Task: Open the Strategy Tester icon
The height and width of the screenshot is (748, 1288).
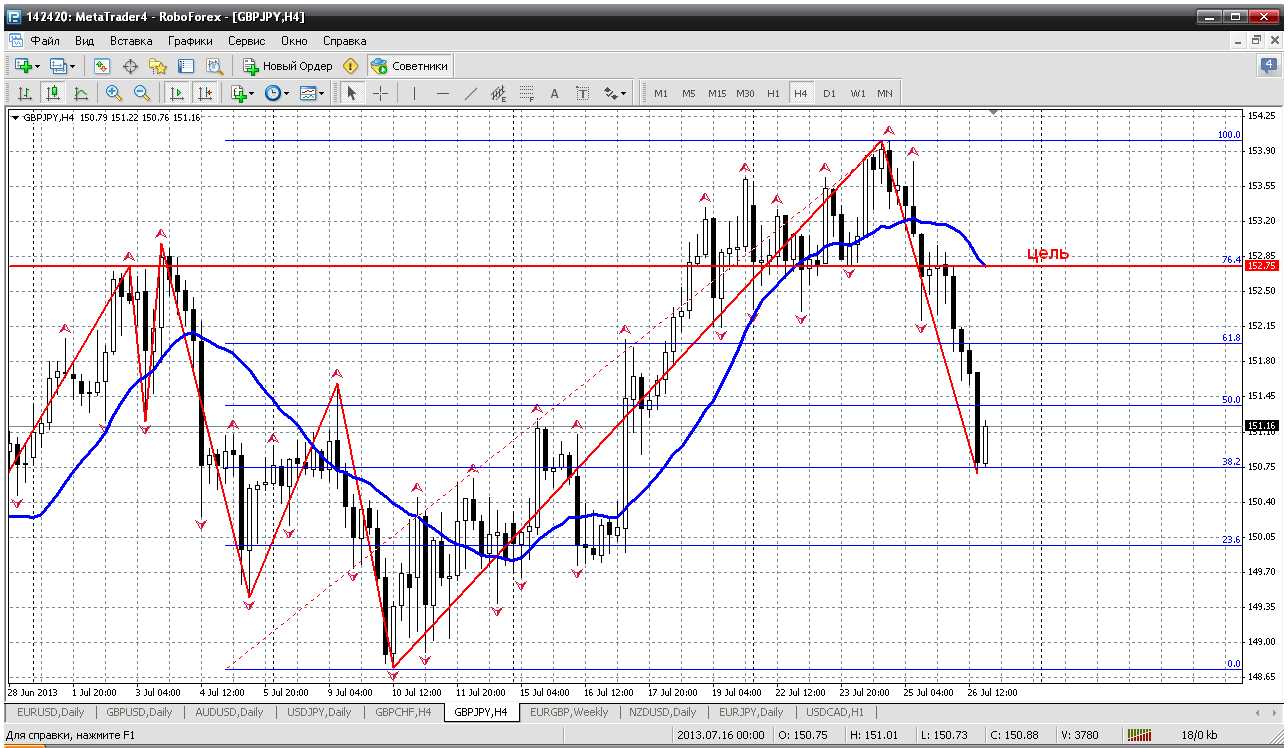Action: (x=214, y=66)
